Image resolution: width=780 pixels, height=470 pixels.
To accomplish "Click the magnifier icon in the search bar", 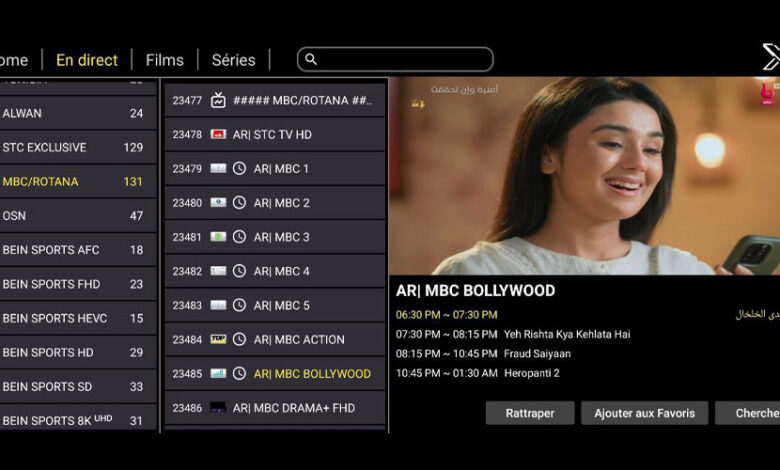I will [x=311, y=60].
